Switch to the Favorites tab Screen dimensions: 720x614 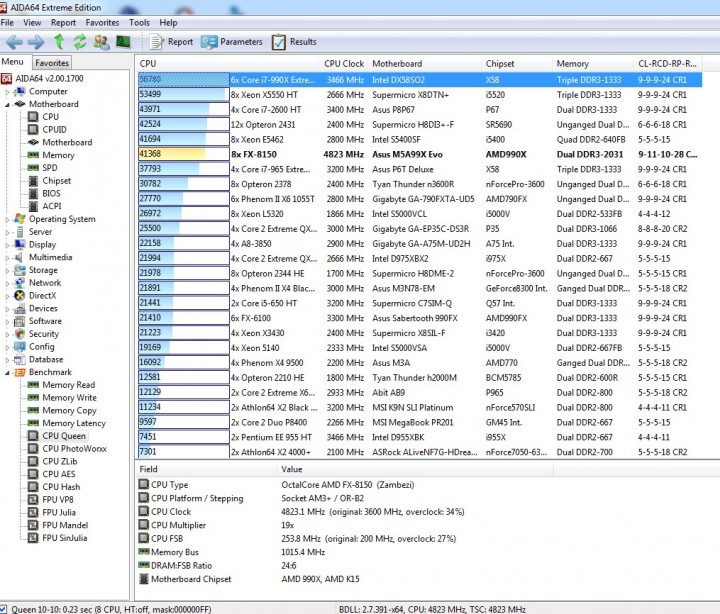point(52,63)
